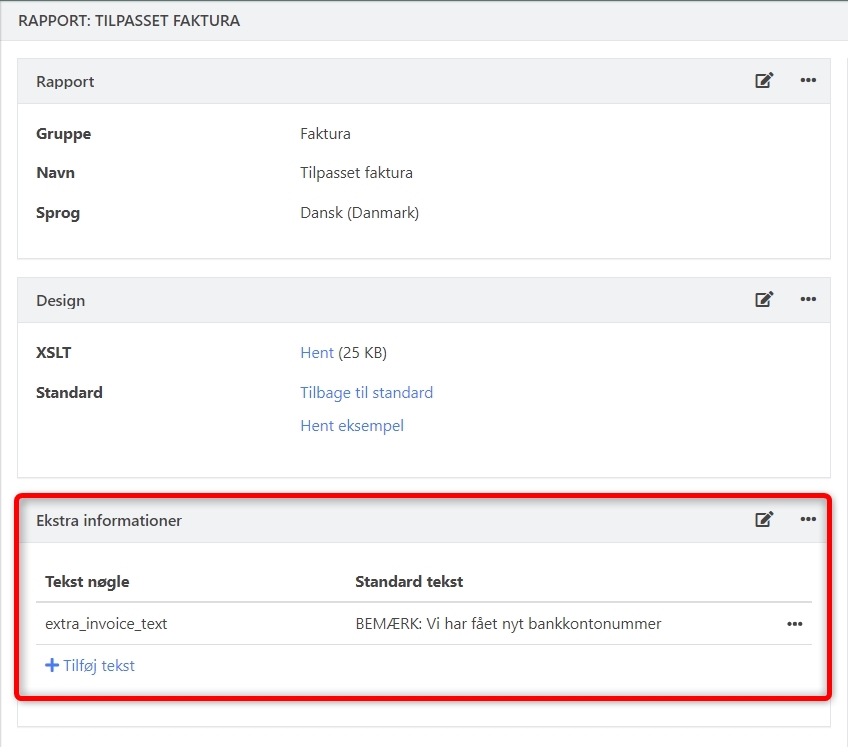Screen dimensions: 848x747
Task: Open row options for extra_invoice_text
Action: pos(794,624)
